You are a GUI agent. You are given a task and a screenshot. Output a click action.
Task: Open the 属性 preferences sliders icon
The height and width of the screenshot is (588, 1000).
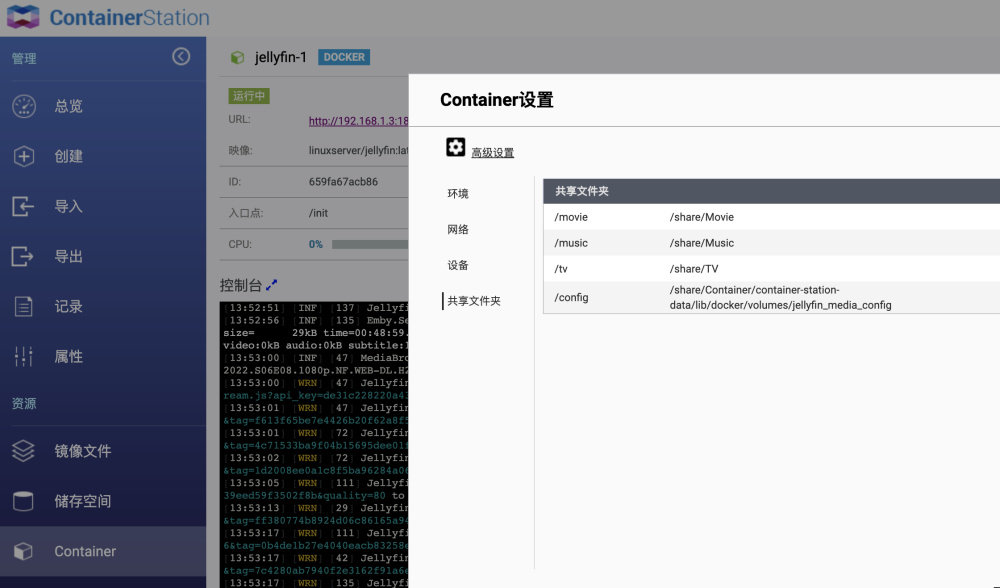click(24, 356)
